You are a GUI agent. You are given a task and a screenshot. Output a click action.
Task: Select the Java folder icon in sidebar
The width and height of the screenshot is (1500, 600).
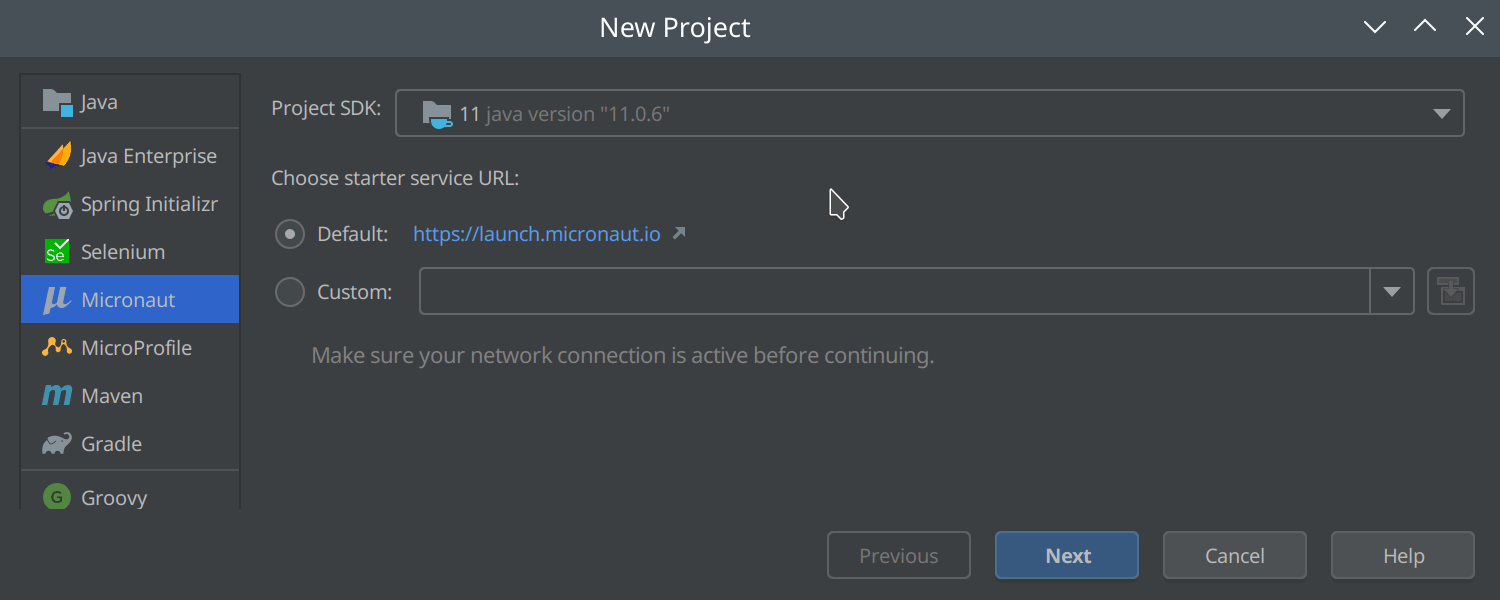click(57, 102)
